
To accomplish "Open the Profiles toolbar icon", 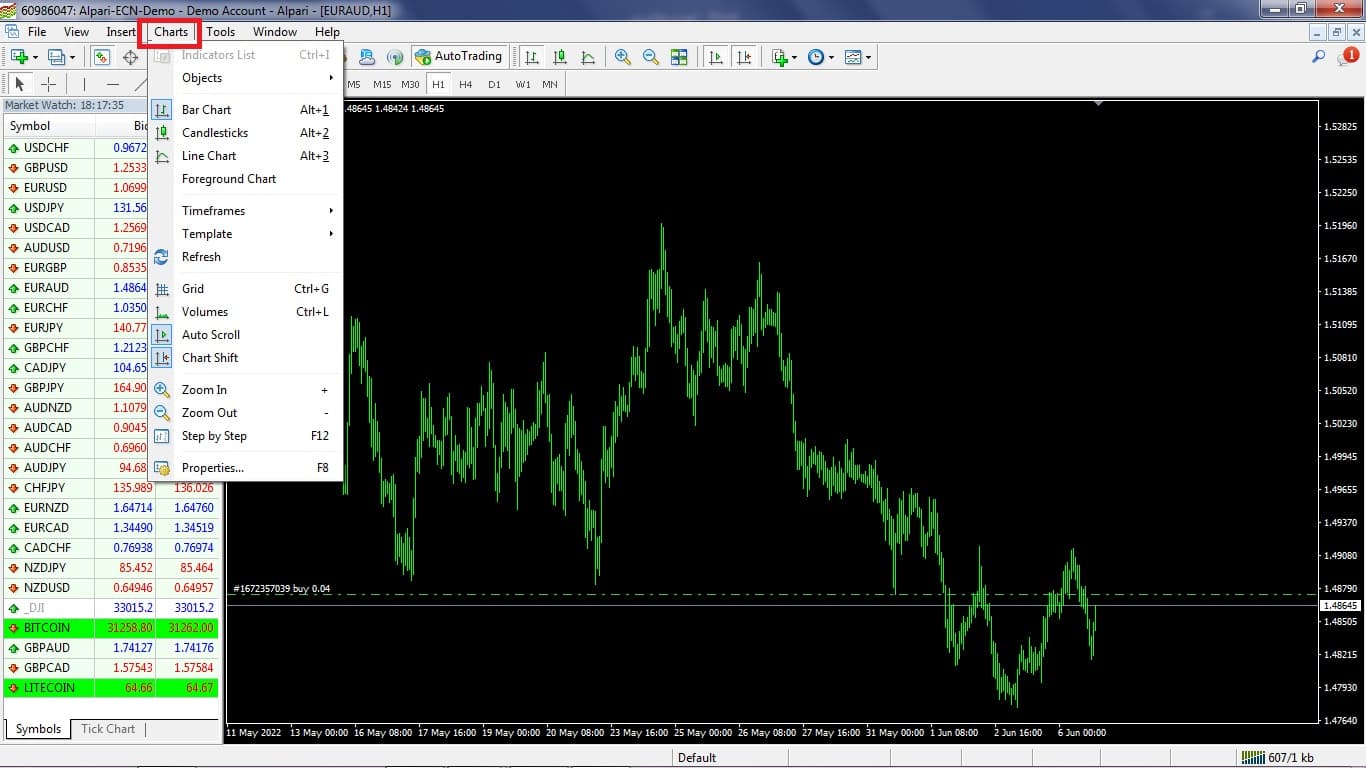I will [x=57, y=57].
